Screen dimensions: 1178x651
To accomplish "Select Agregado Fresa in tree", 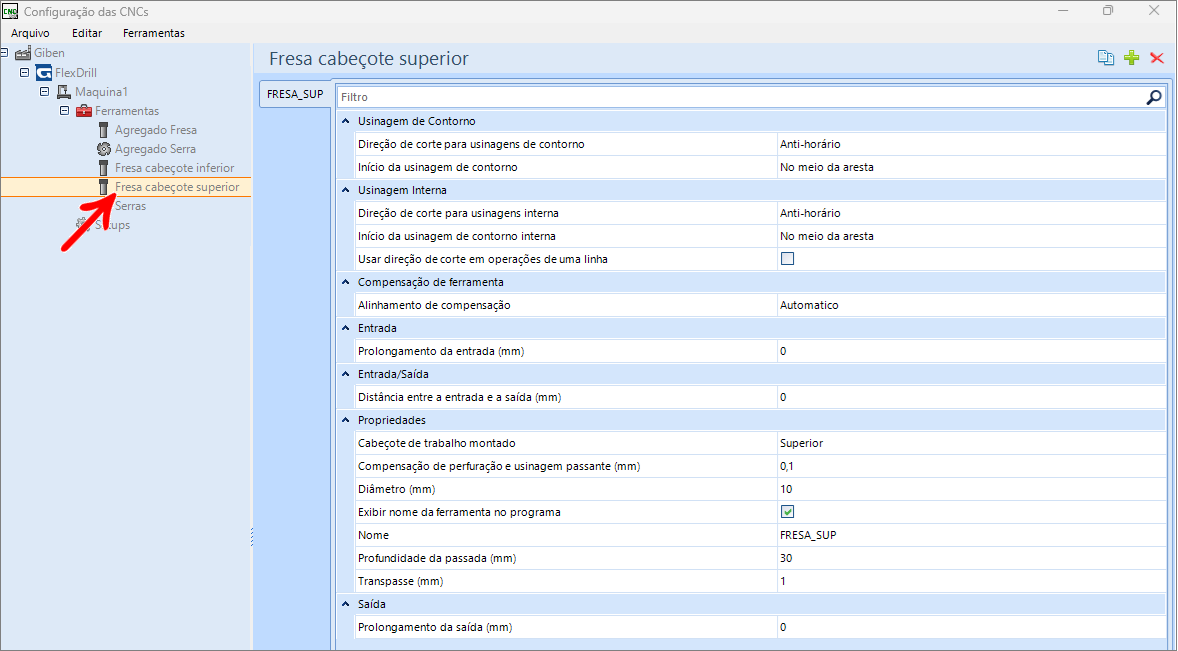I will pos(155,130).
